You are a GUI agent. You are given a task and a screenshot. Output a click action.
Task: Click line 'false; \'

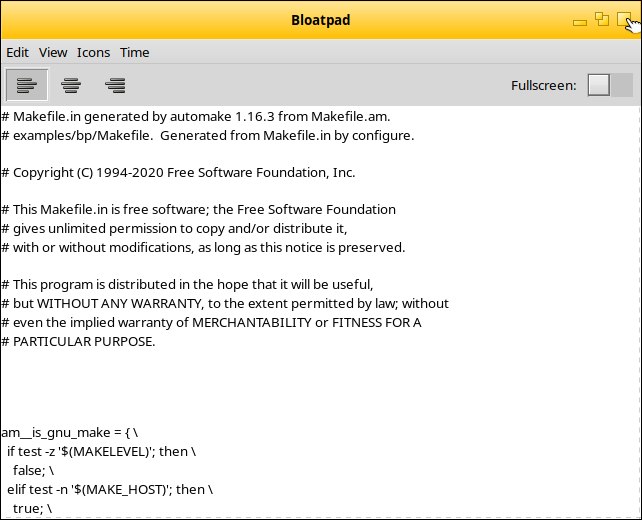(33, 470)
